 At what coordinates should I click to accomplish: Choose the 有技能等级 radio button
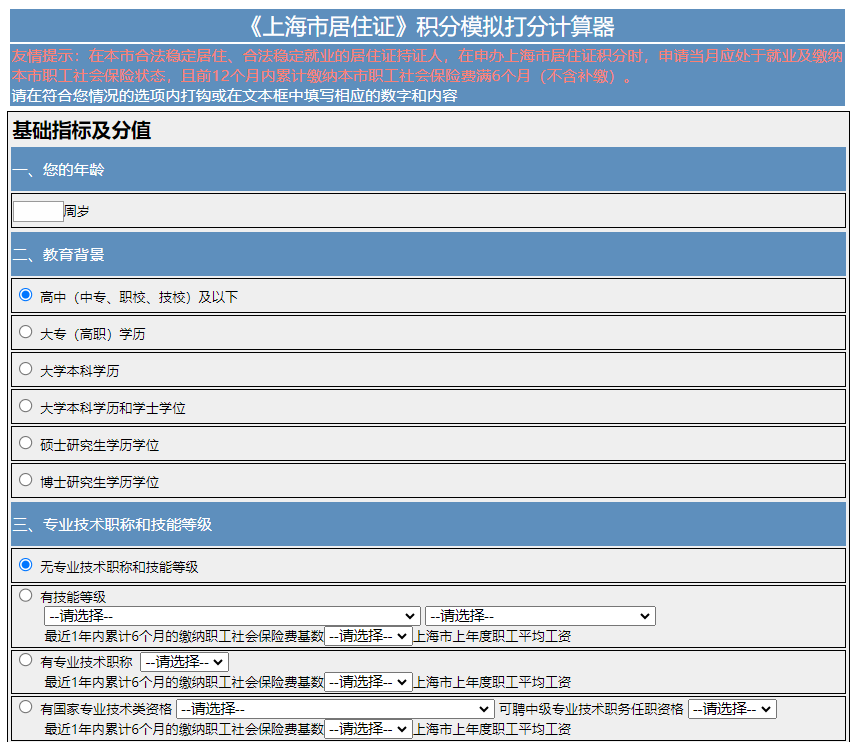click(26, 595)
